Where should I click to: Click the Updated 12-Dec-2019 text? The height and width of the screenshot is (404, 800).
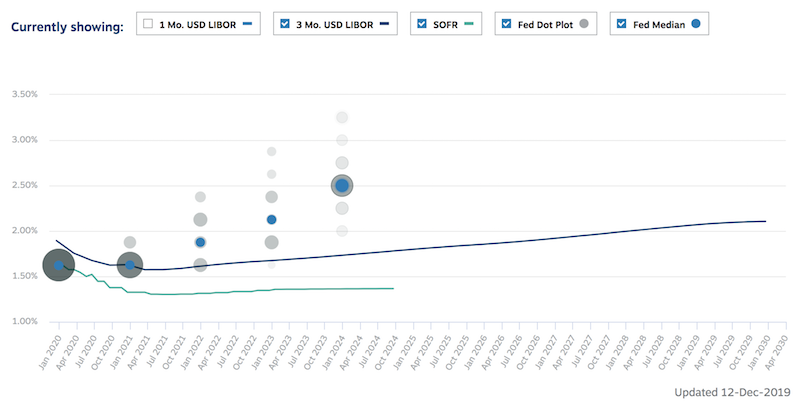[732, 392]
